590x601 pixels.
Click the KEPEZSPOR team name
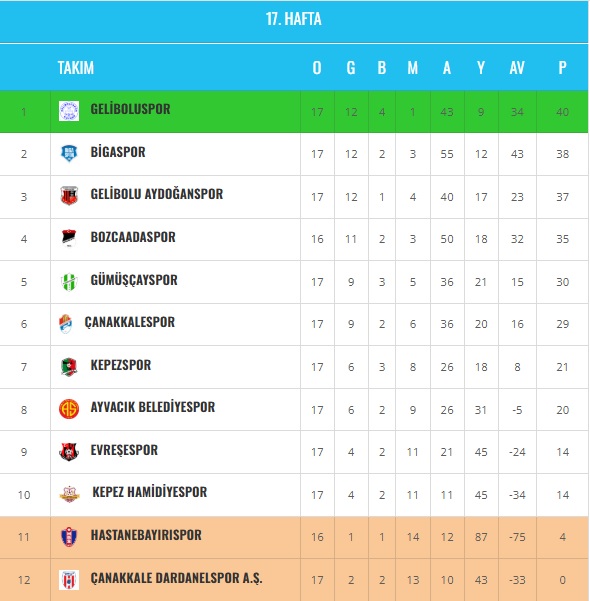click(121, 365)
